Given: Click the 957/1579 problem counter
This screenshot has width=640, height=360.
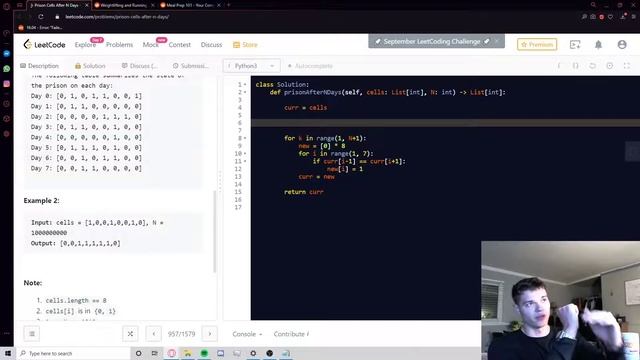Looking at the screenshot, I should tap(182, 334).
